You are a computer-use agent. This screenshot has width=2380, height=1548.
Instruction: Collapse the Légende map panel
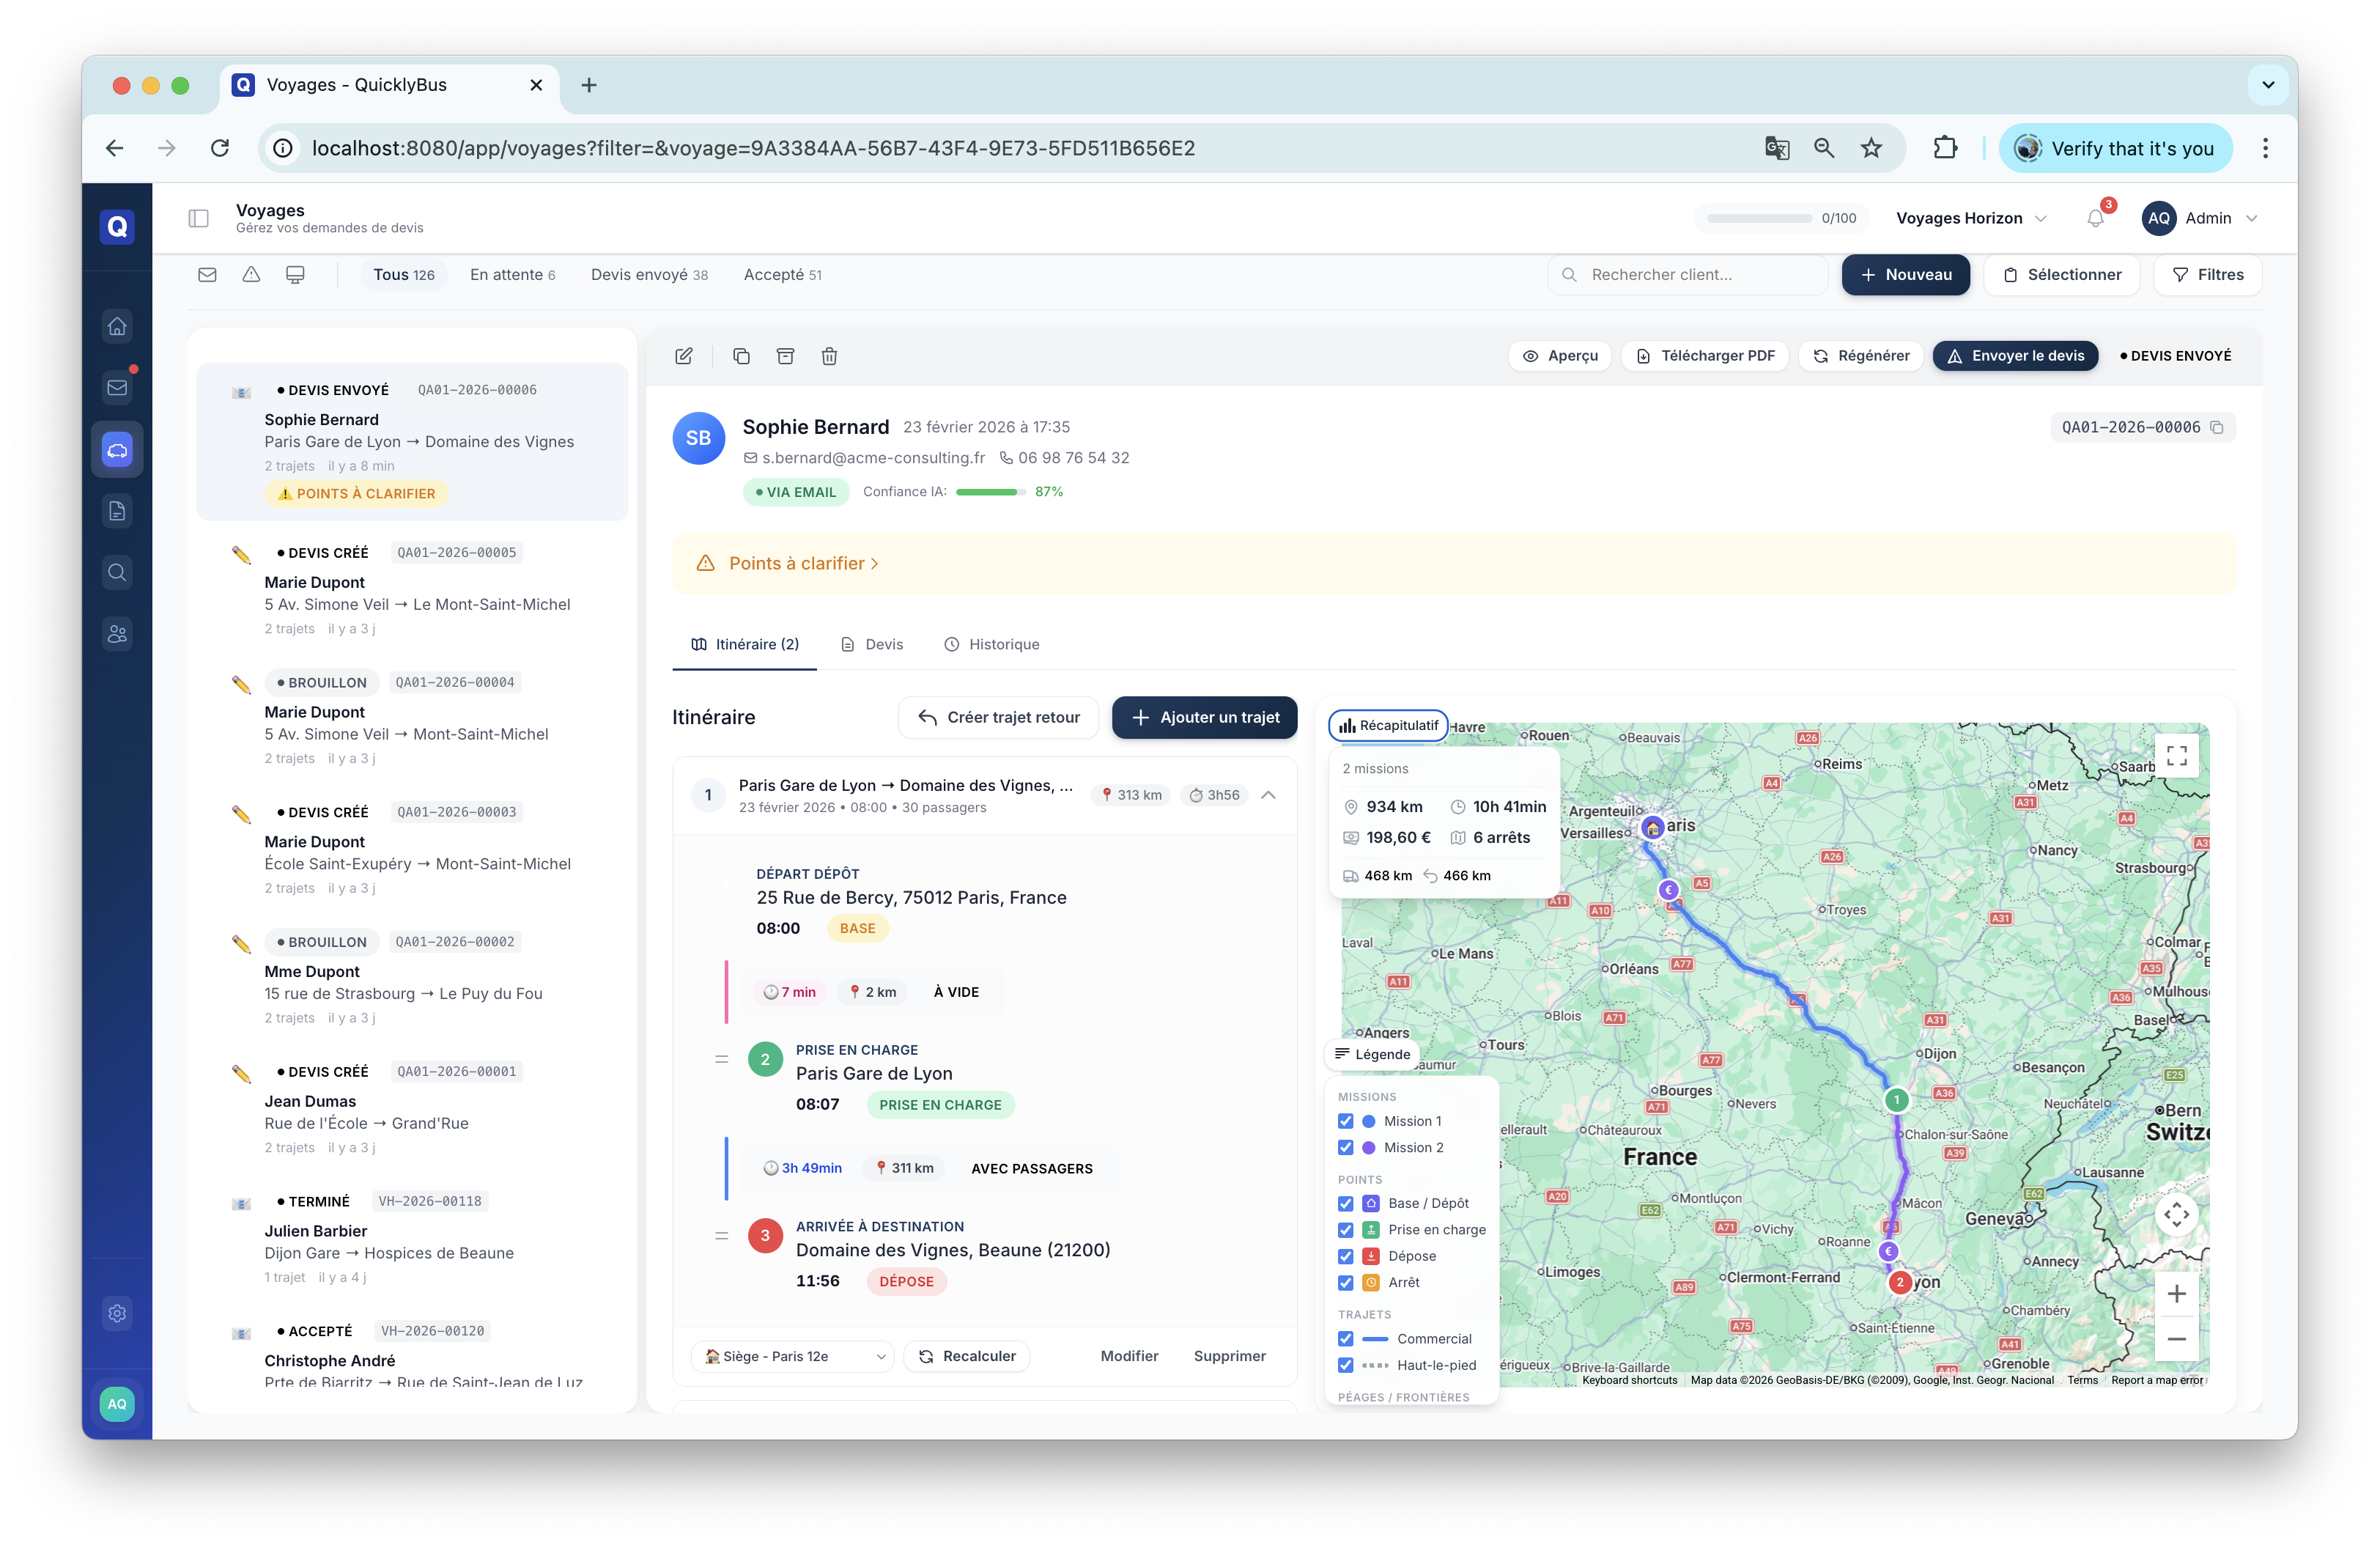pyautogui.click(x=1372, y=1054)
